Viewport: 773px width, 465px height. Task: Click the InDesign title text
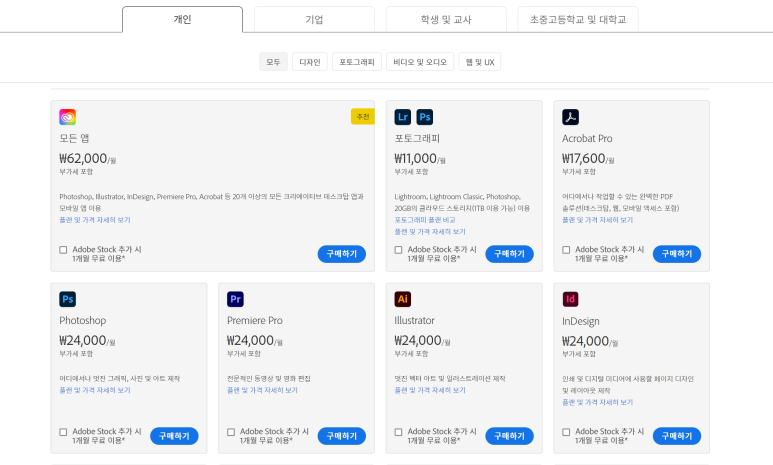pyautogui.click(x=581, y=322)
